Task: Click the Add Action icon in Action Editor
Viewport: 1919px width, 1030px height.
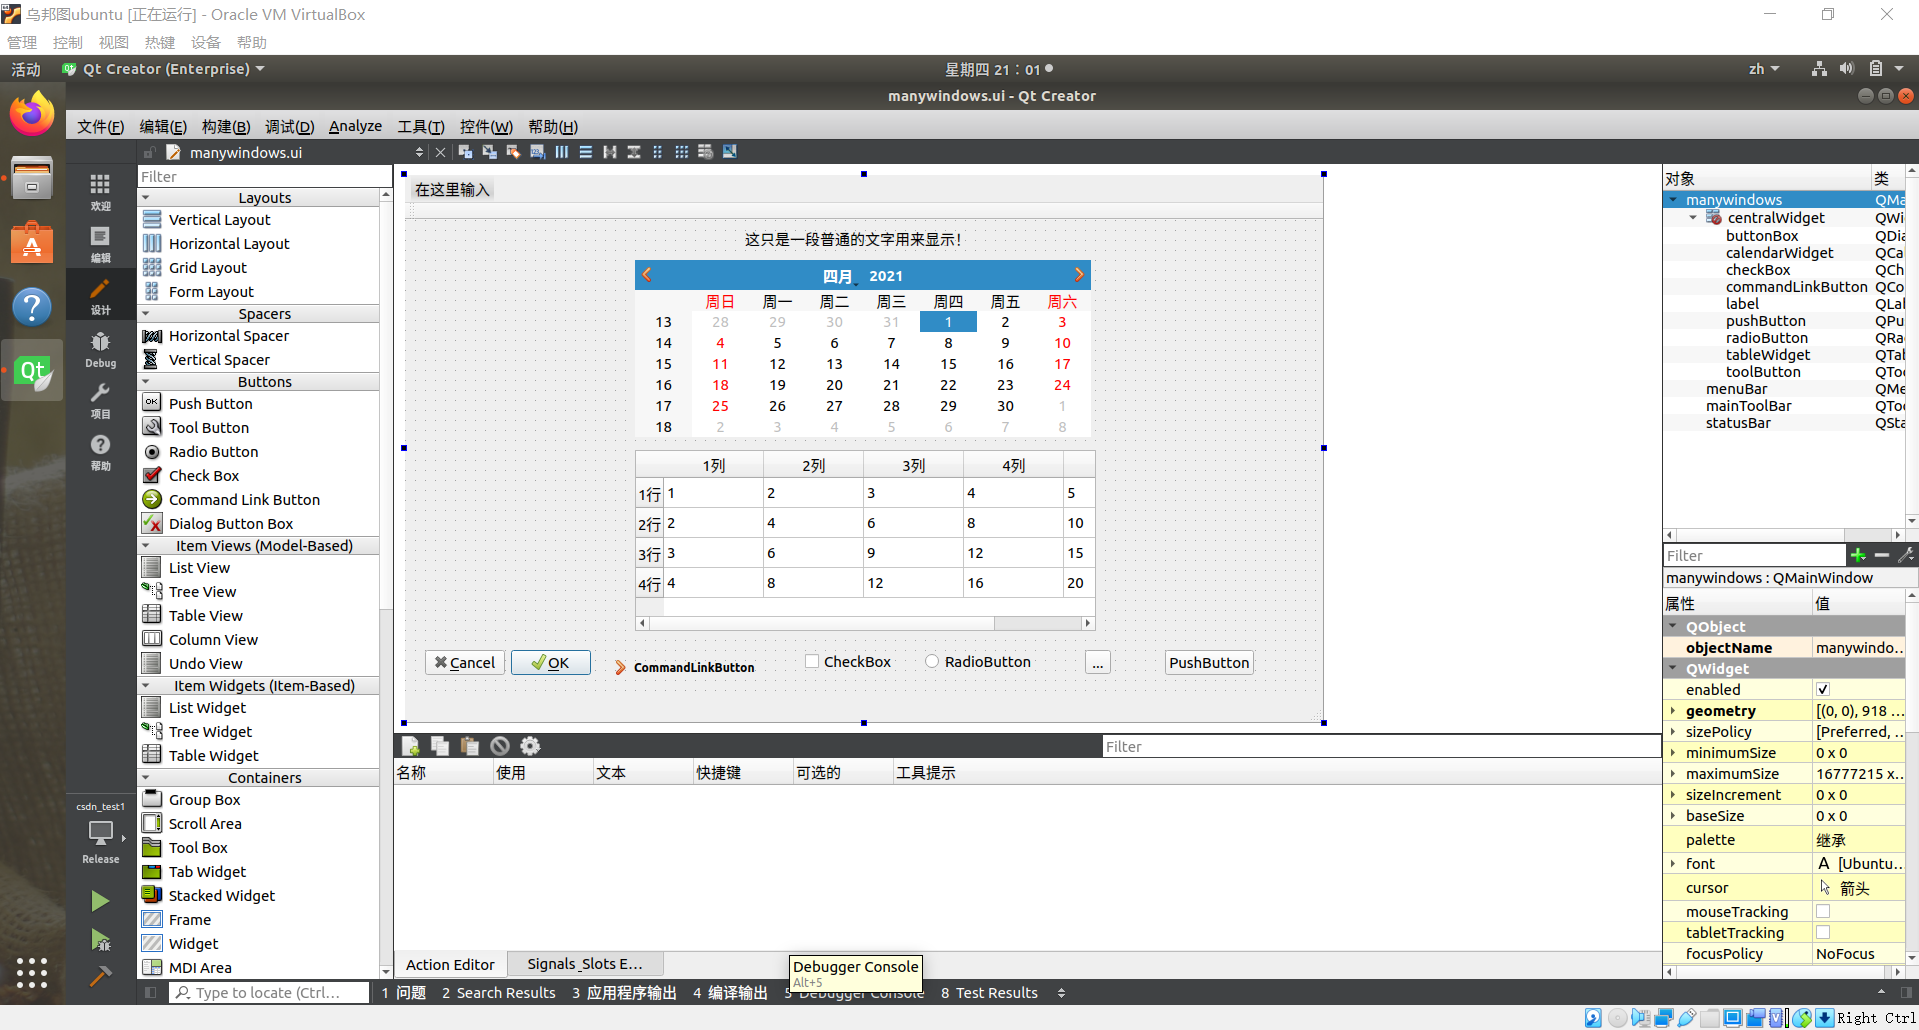Action: point(410,746)
